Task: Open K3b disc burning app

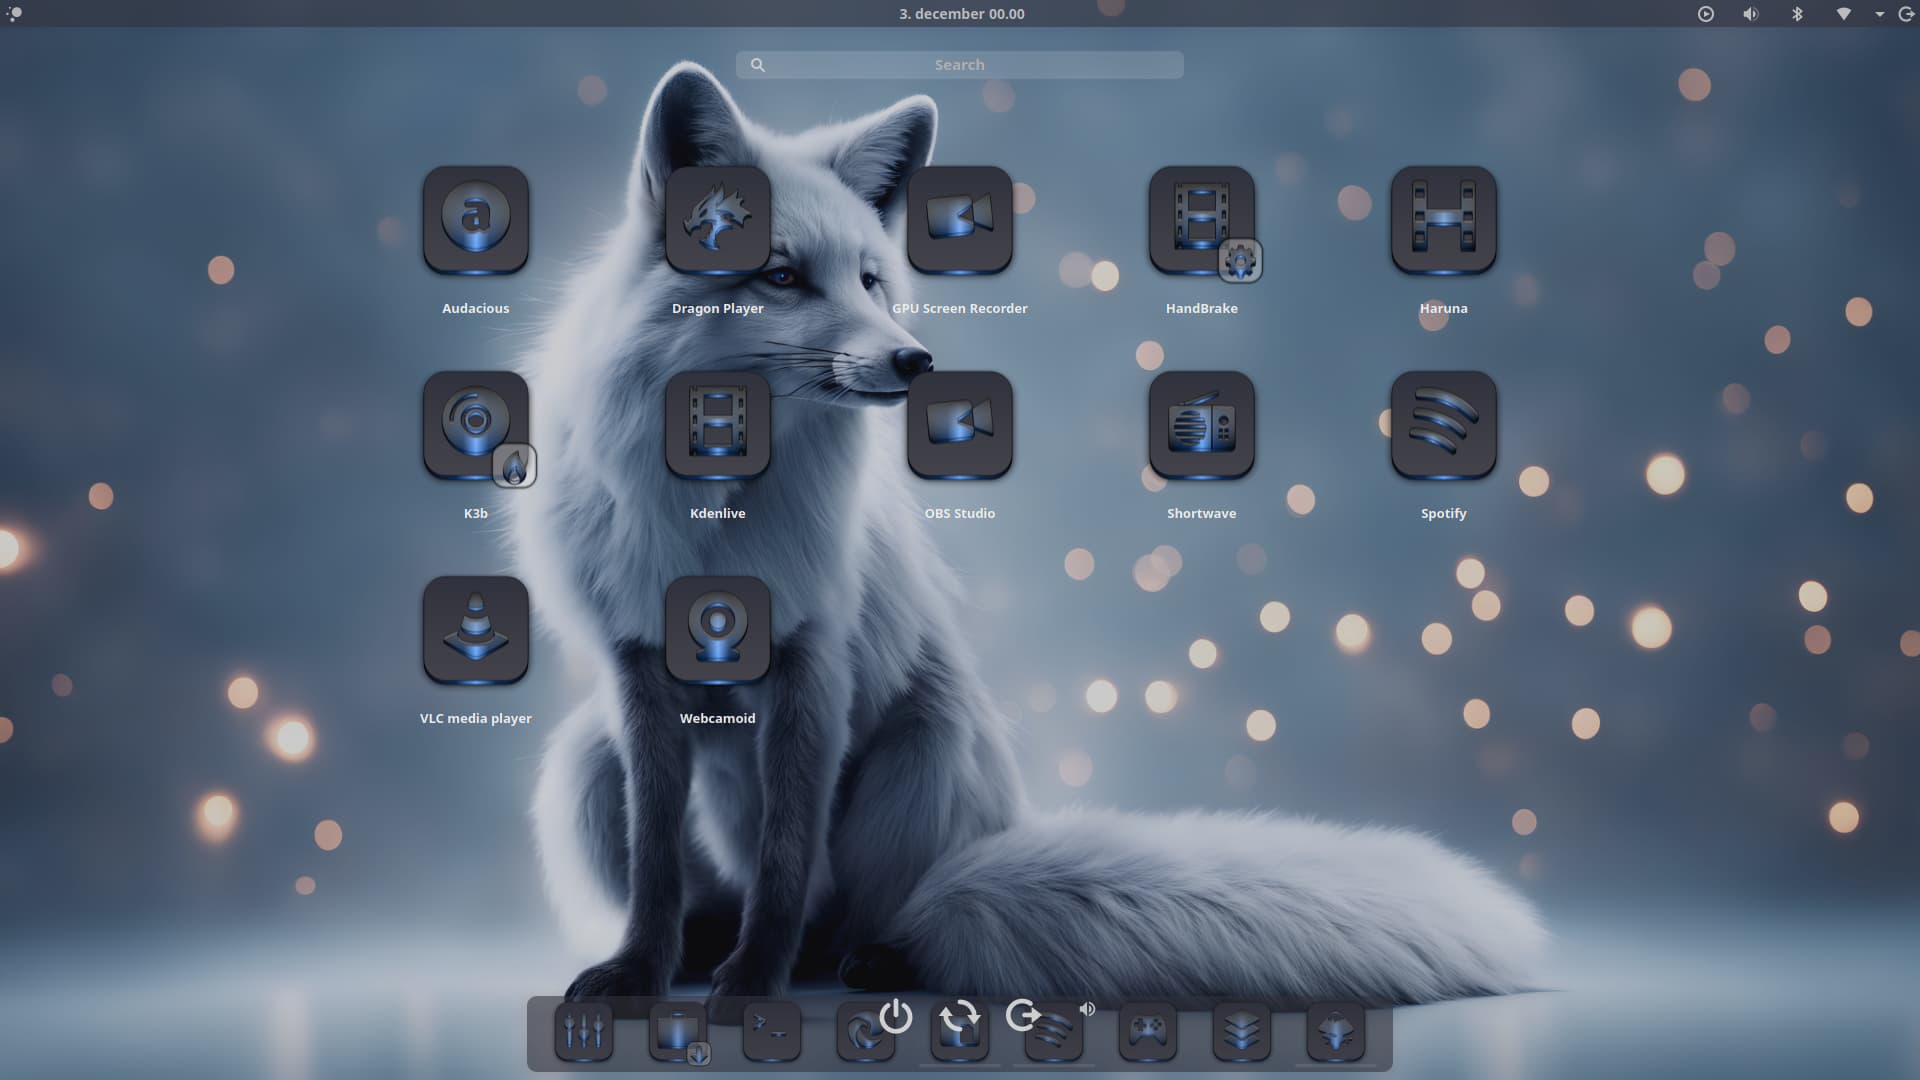Action: (x=475, y=425)
